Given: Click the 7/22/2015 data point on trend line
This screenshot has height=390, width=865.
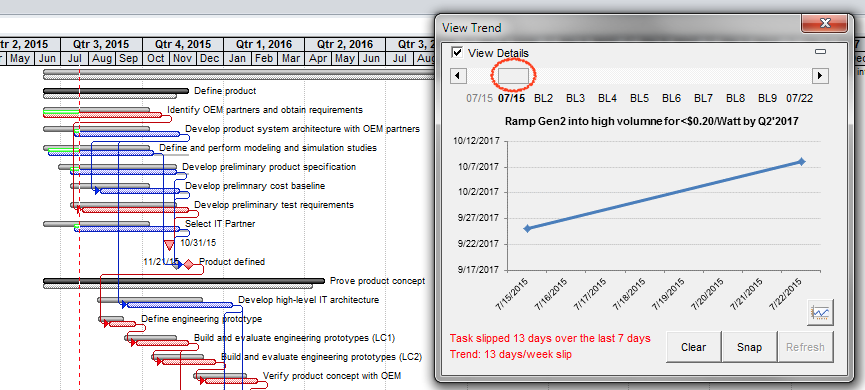Looking at the screenshot, I should (x=801, y=162).
